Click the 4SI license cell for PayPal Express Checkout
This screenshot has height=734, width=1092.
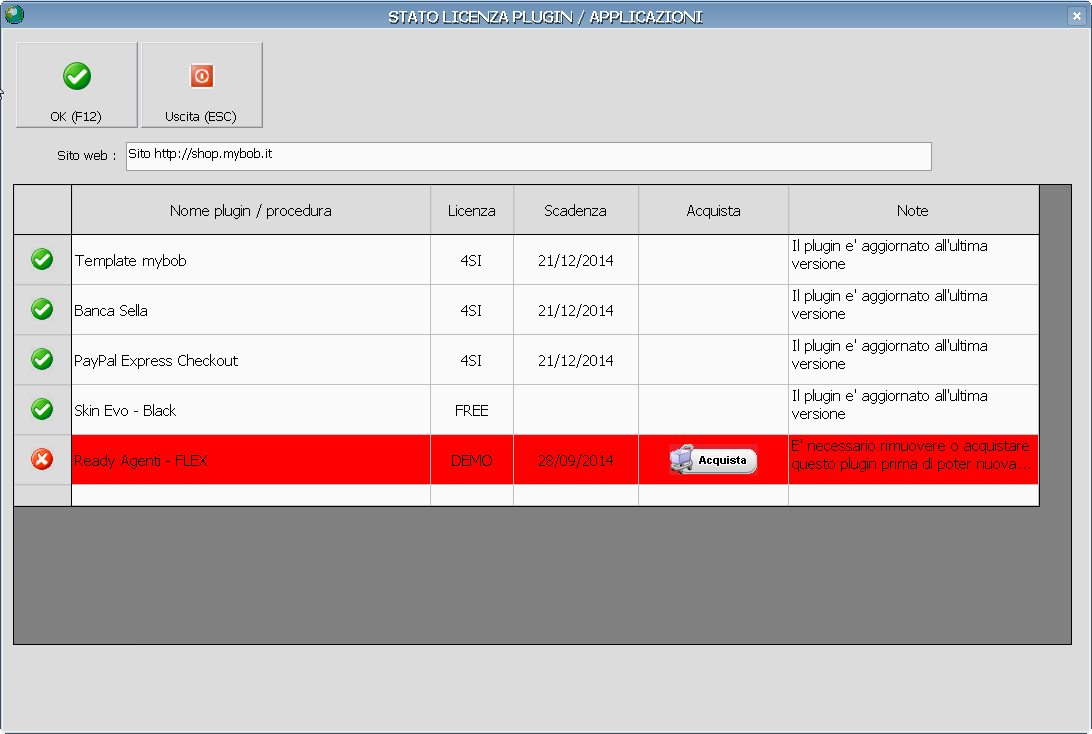click(x=471, y=361)
